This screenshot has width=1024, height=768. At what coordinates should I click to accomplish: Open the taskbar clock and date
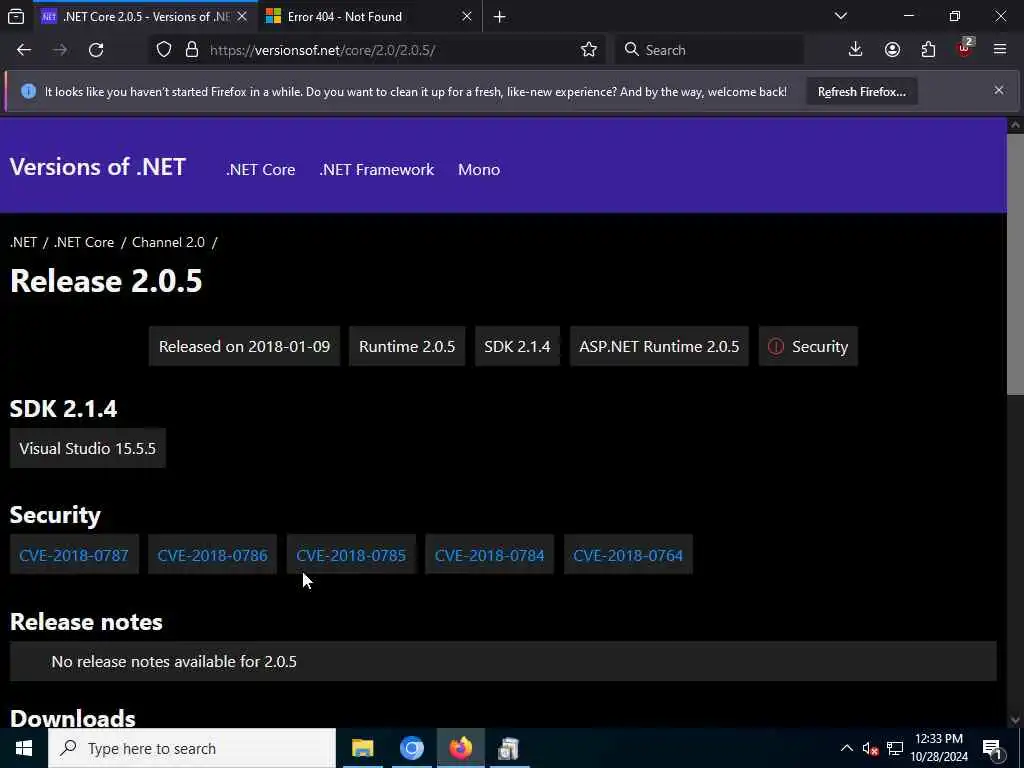click(939, 748)
